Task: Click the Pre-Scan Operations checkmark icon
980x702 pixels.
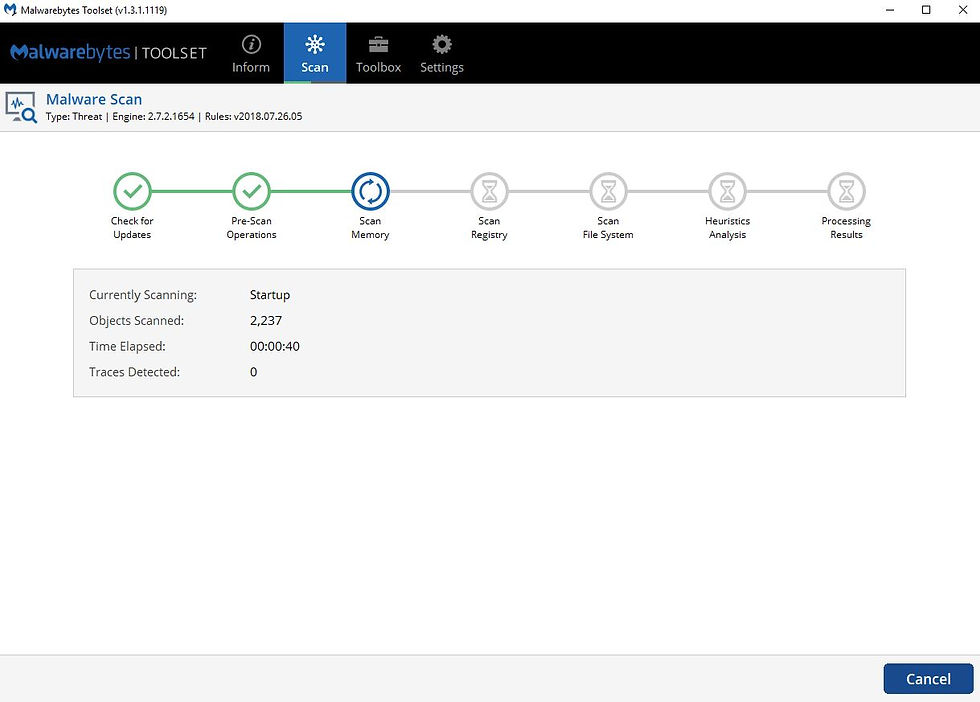Action: pos(251,191)
